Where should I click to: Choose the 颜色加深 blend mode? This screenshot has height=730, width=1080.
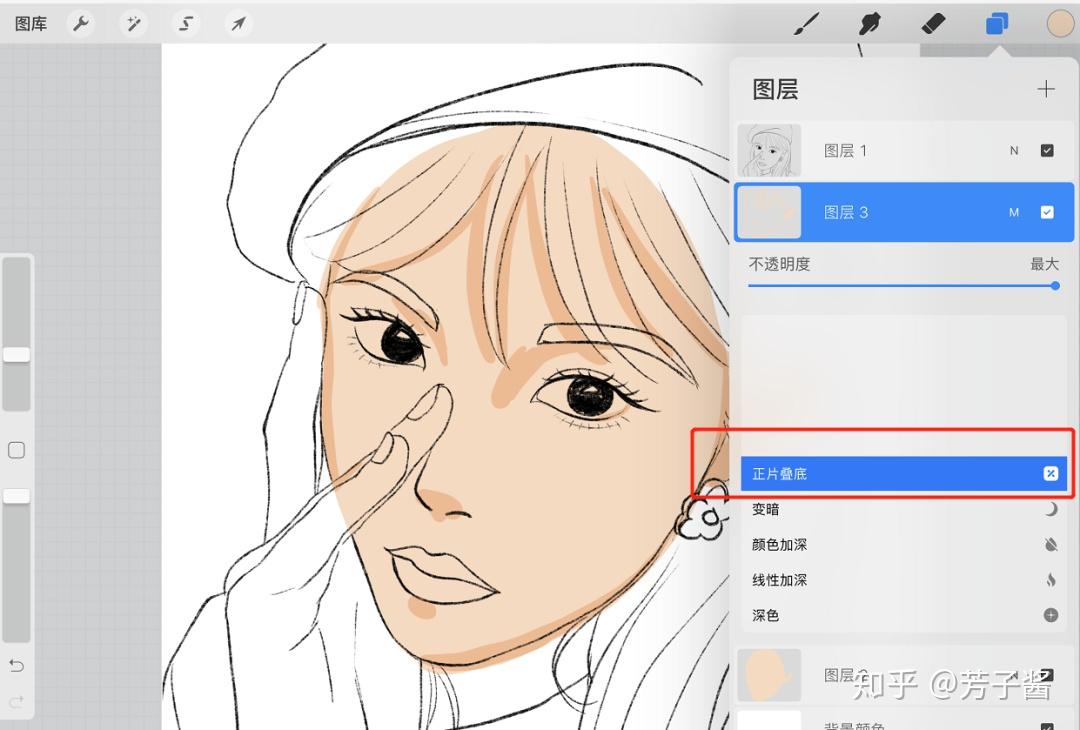point(904,544)
